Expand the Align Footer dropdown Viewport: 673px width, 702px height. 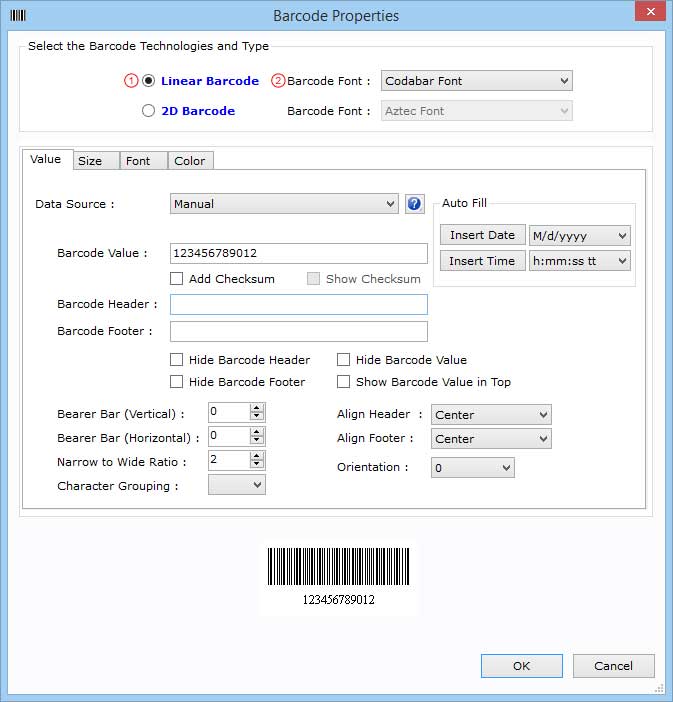(x=491, y=439)
